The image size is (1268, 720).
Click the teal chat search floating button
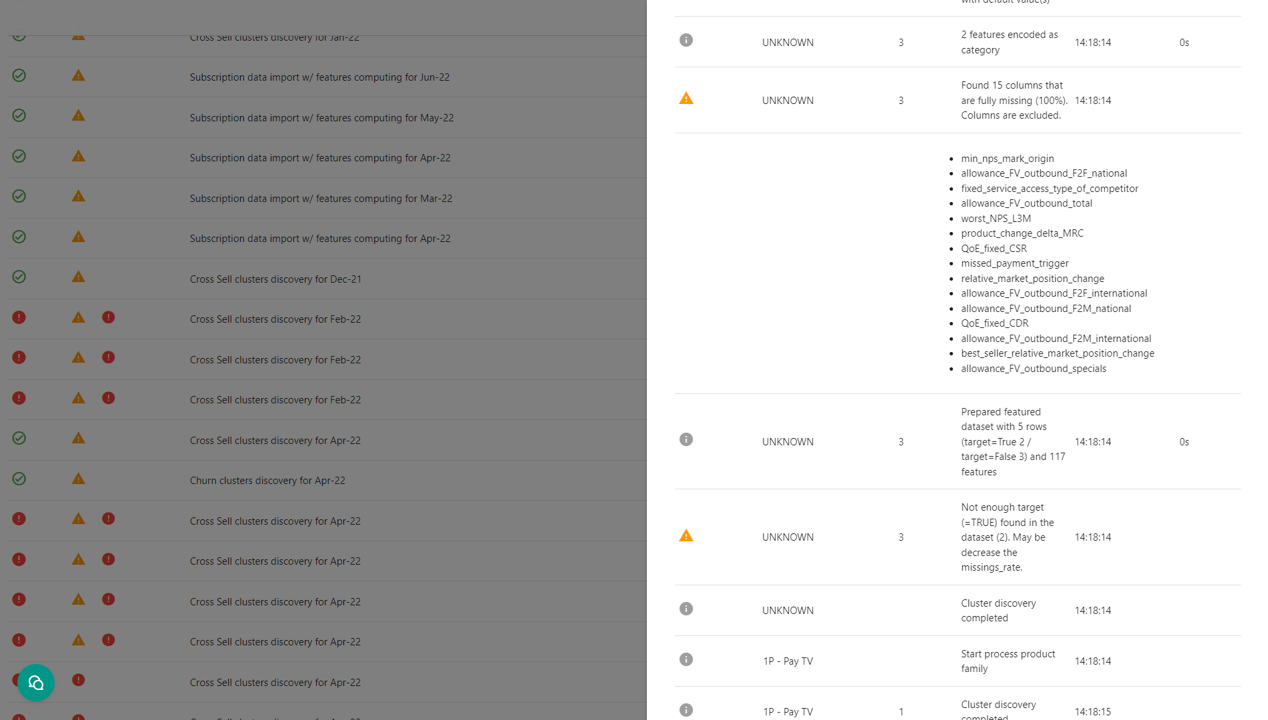[x=36, y=683]
